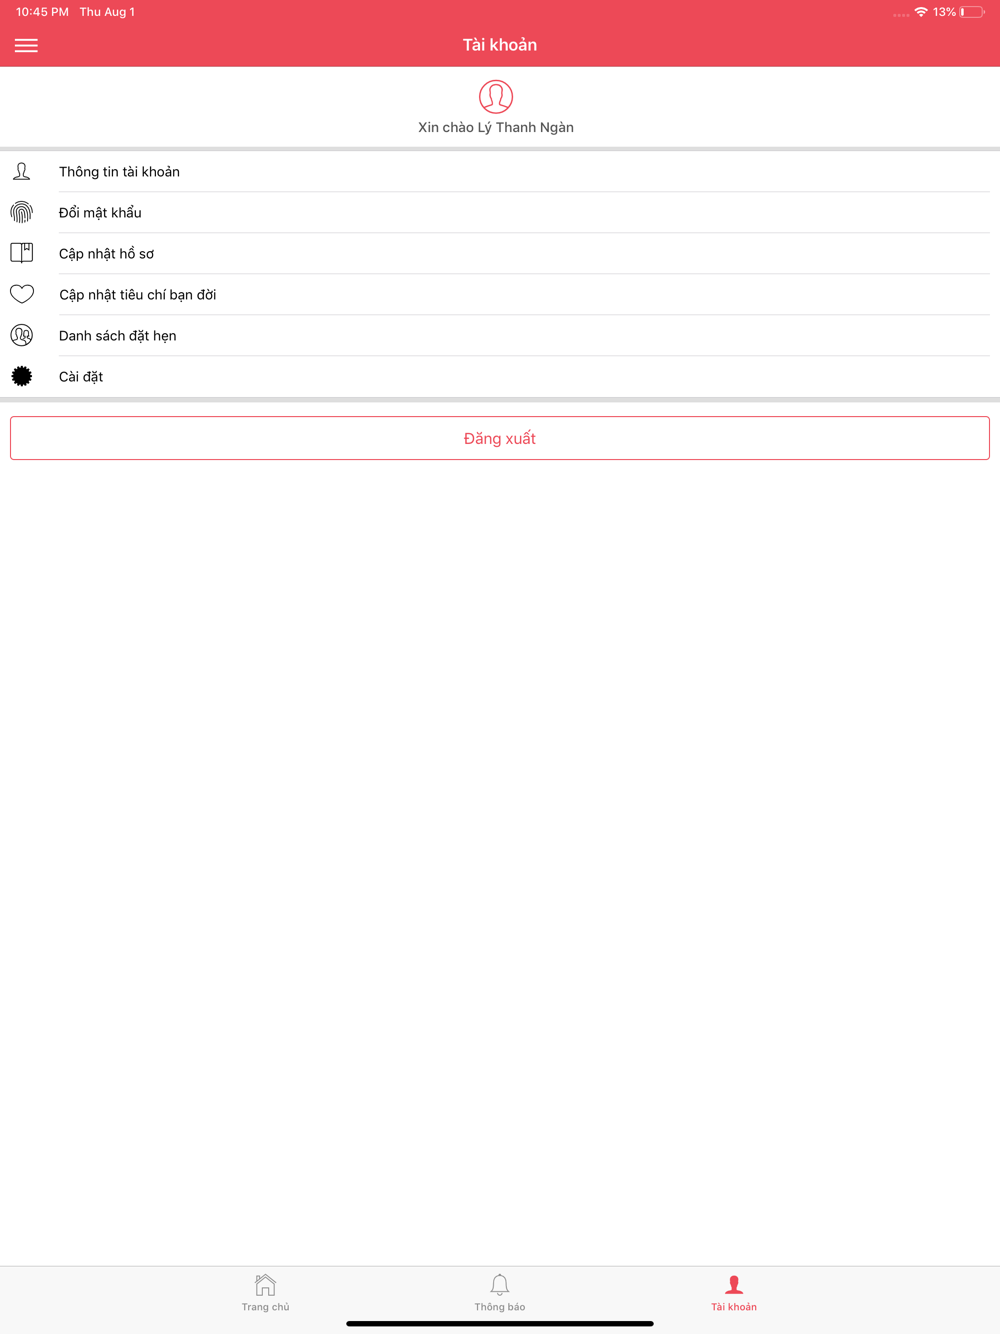Select Đổi mật khẩu option

pyautogui.click(x=500, y=212)
